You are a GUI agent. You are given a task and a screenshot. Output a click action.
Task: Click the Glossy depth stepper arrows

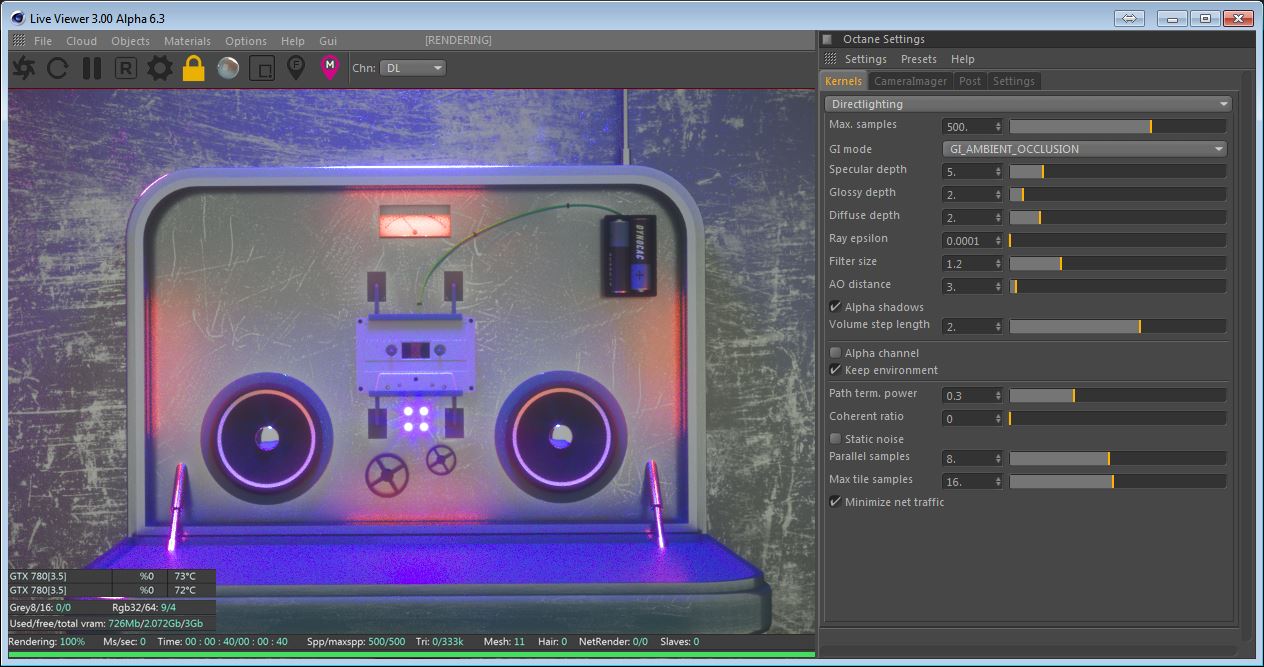pos(998,195)
